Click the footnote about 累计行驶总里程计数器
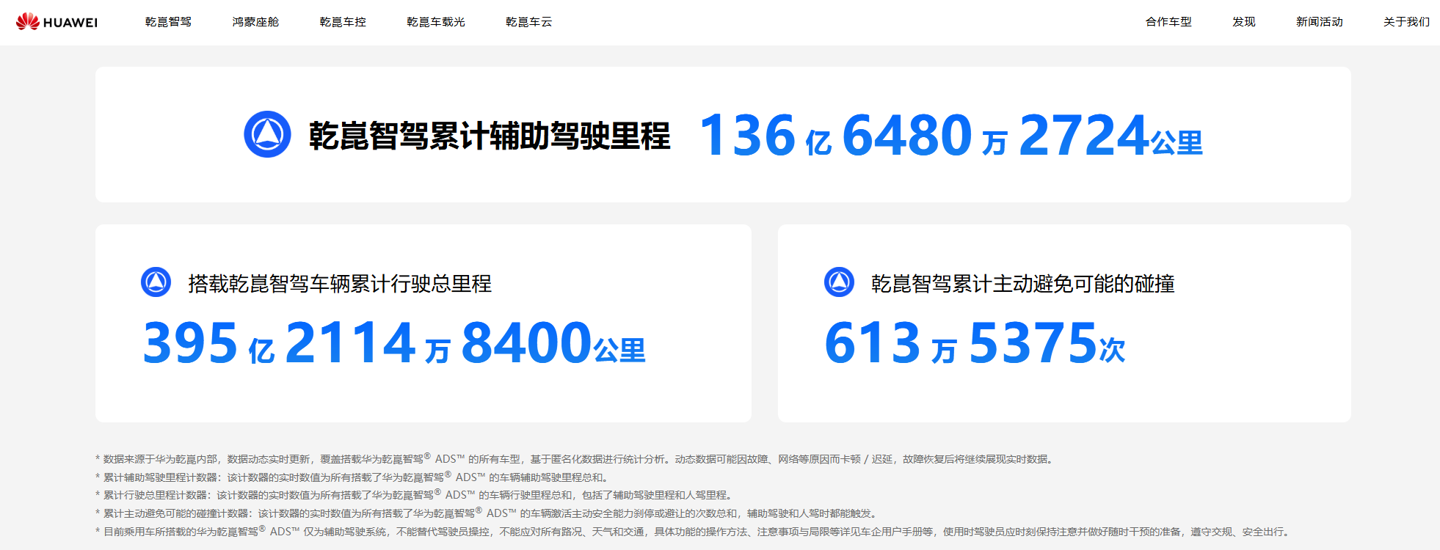Viewport: 1440px width, 550px height. [413, 495]
